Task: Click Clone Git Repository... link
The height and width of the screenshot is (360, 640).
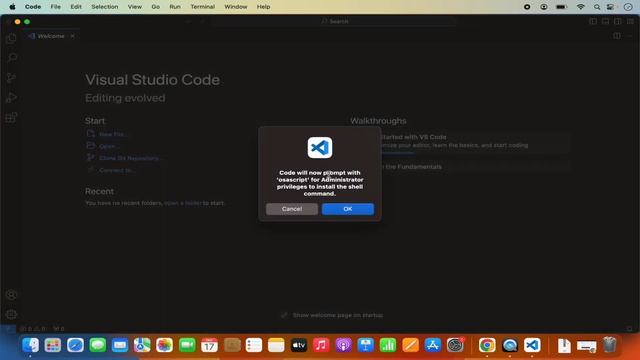Action: (x=129, y=158)
